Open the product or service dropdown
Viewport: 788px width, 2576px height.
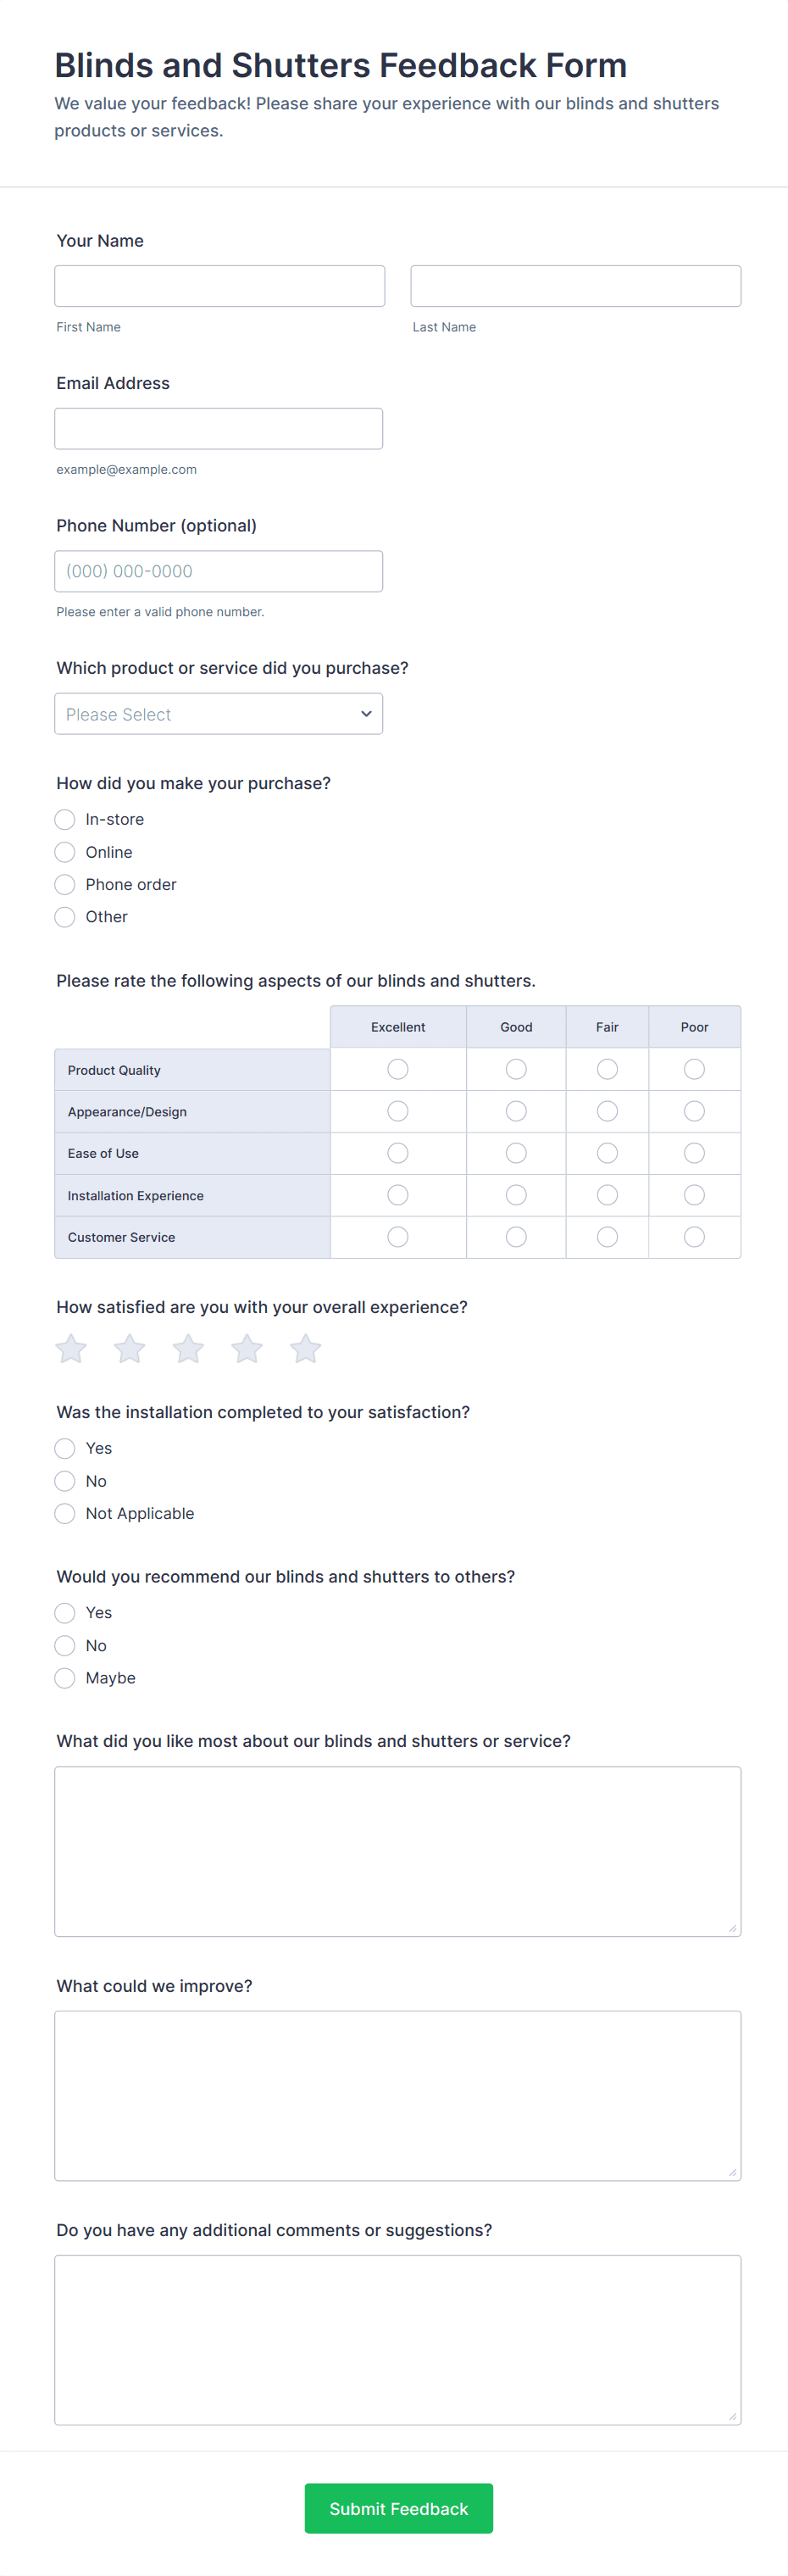coord(218,714)
